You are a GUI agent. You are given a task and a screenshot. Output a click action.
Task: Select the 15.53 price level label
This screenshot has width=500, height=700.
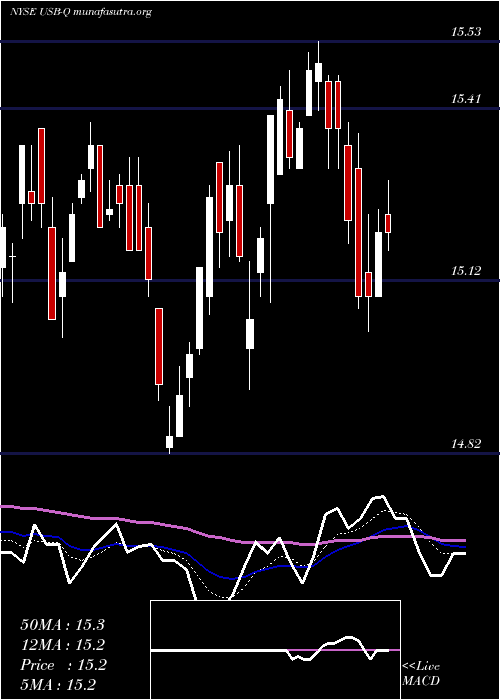pos(466,32)
